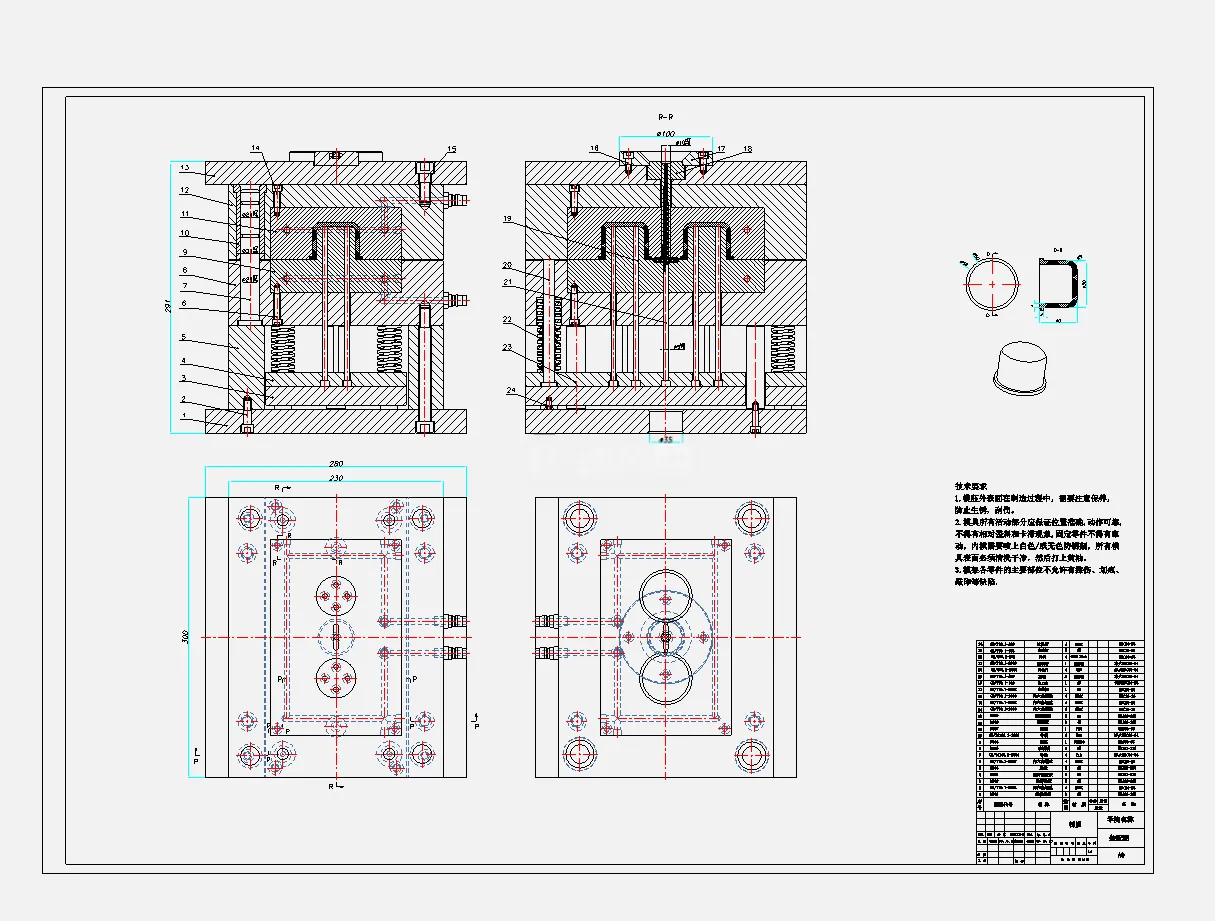Click part balloon number 17
The image size is (1215, 921).
point(720,149)
